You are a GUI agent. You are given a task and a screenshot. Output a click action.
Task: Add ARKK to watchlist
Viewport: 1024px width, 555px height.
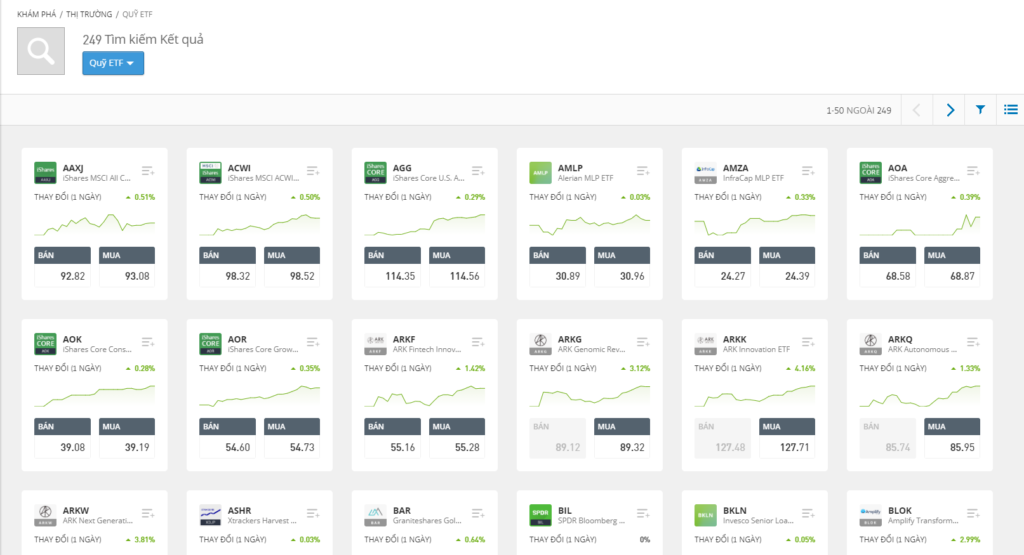(808, 342)
